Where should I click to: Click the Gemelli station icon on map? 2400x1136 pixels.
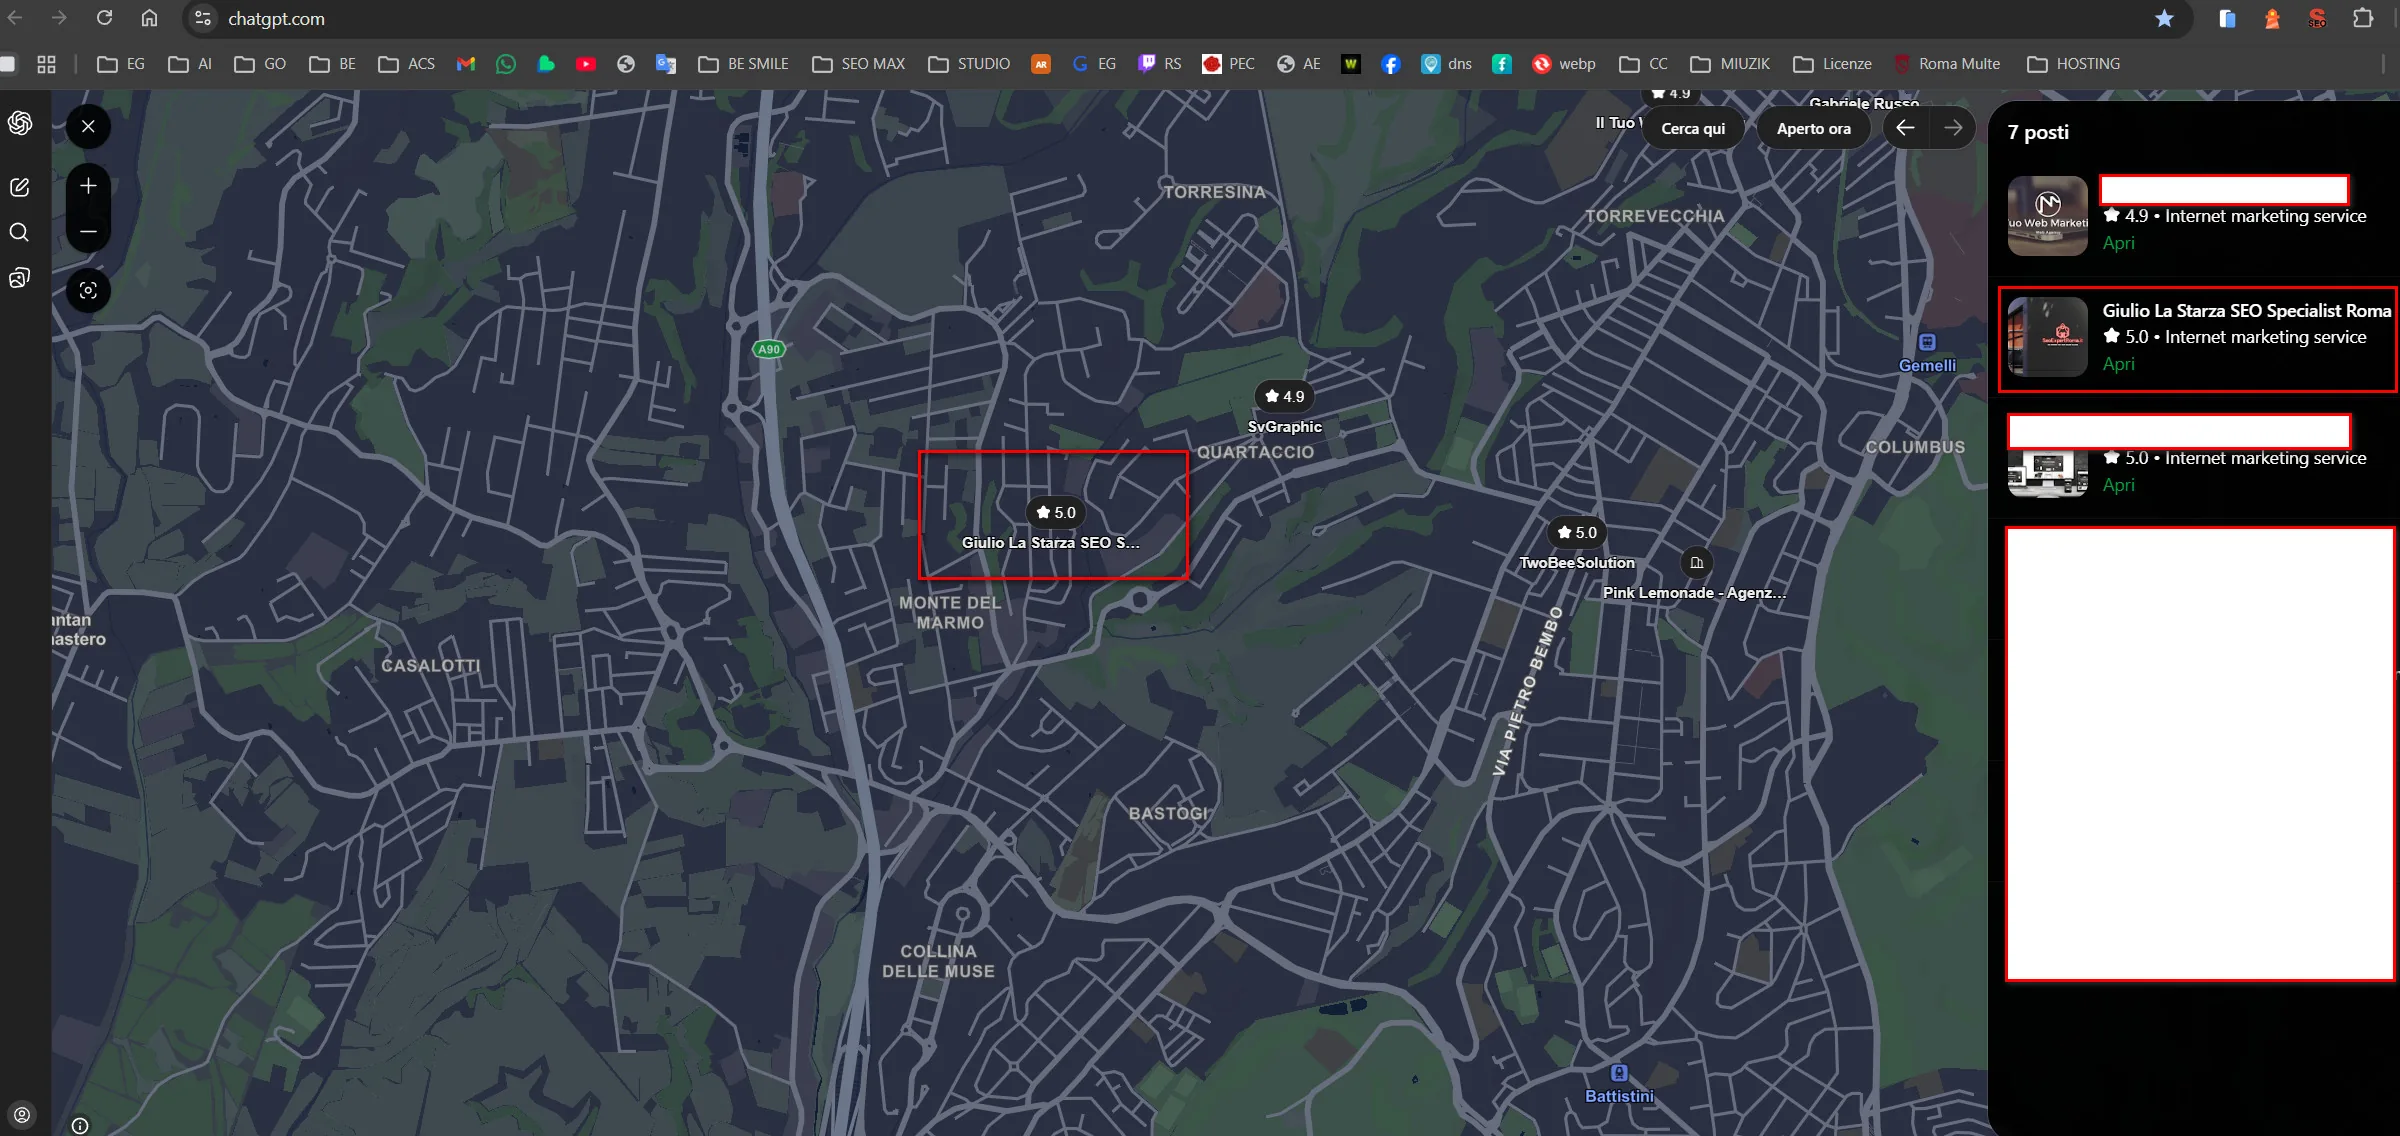[1927, 342]
